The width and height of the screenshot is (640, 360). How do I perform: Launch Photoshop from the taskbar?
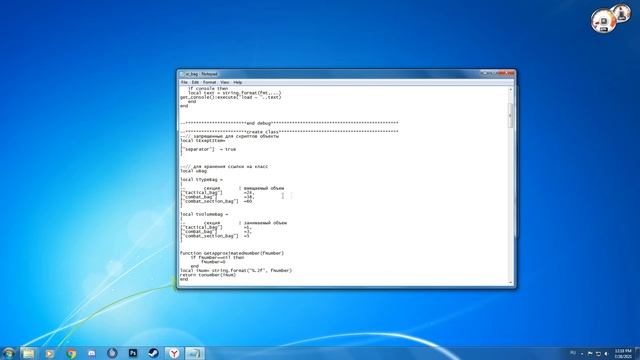(133, 353)
